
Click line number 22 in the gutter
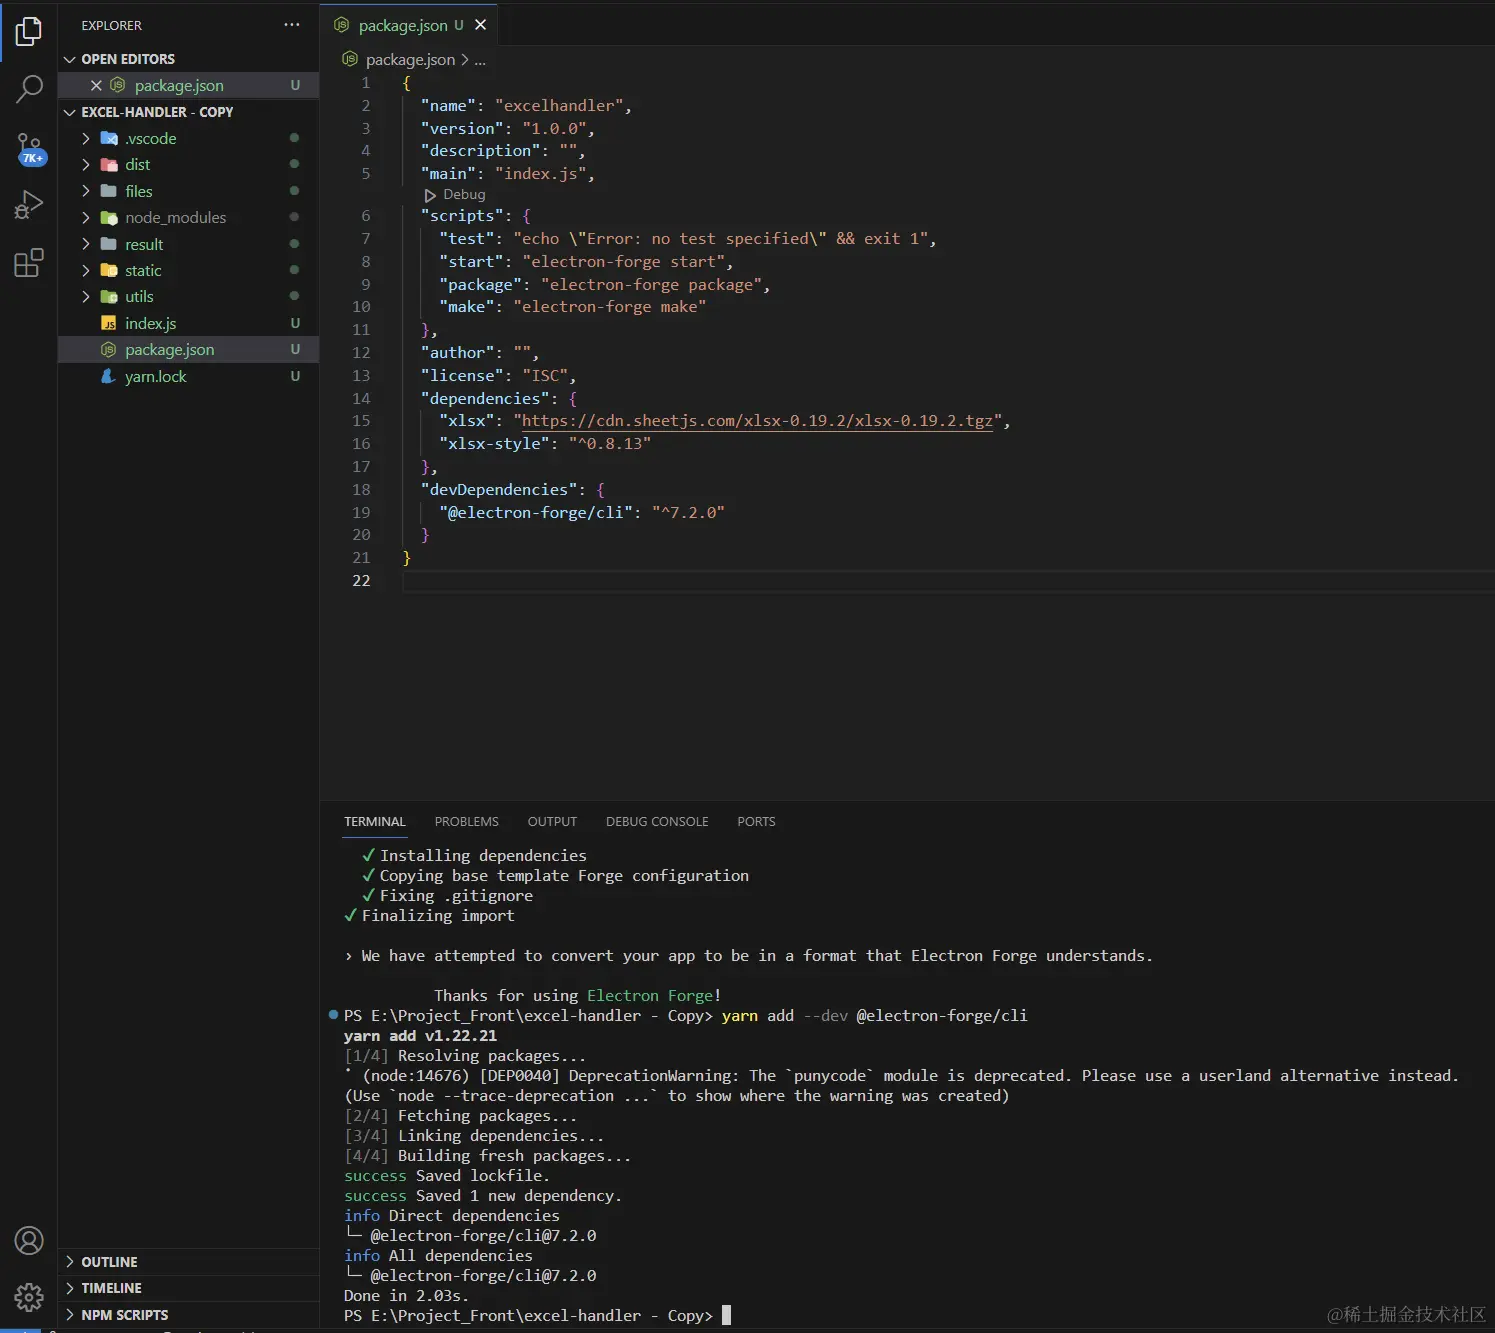361,581
